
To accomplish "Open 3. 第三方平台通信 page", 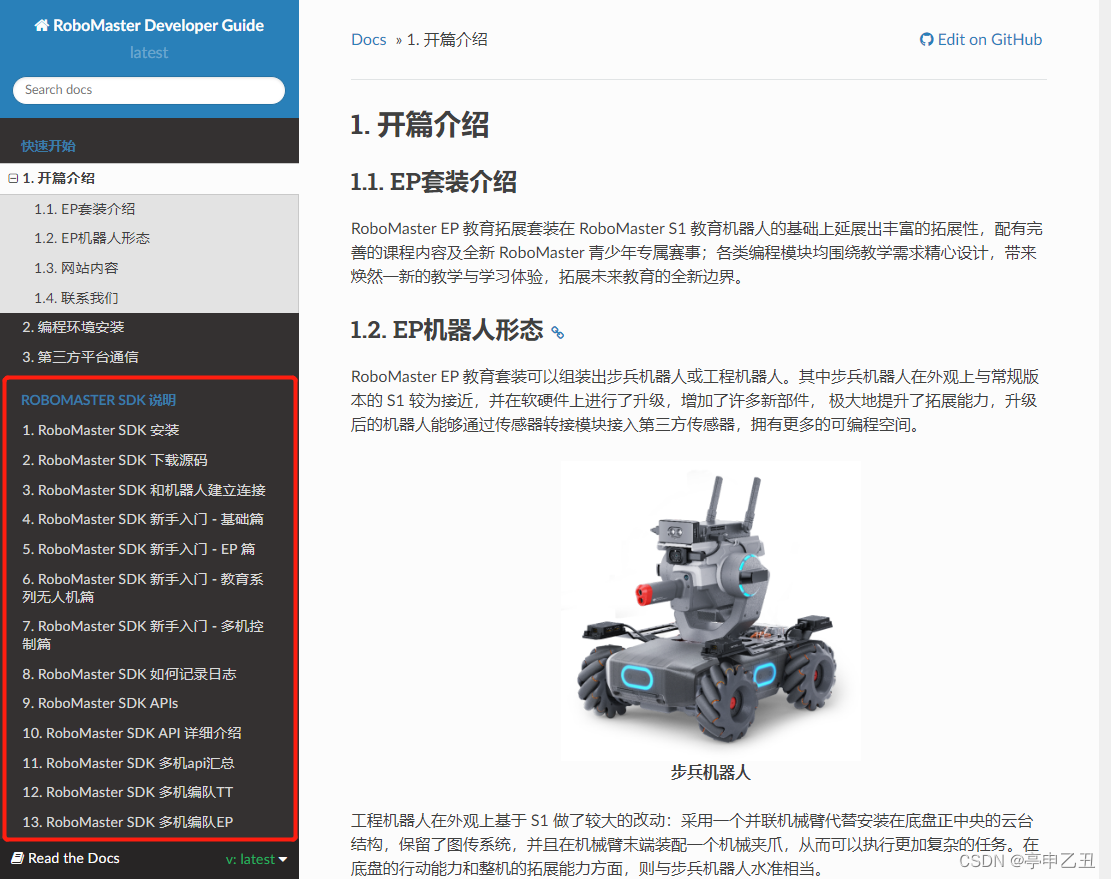I will (x=80, y=357).
